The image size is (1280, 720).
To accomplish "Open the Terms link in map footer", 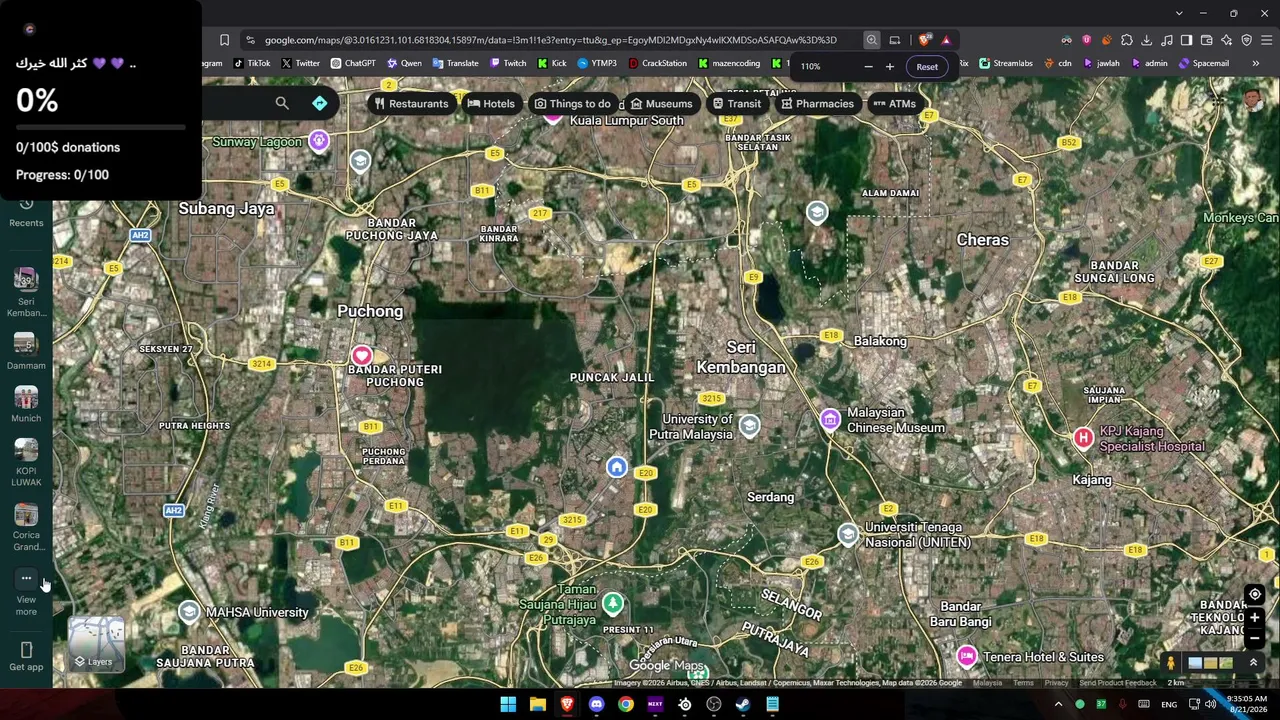I will (1023, 683).
